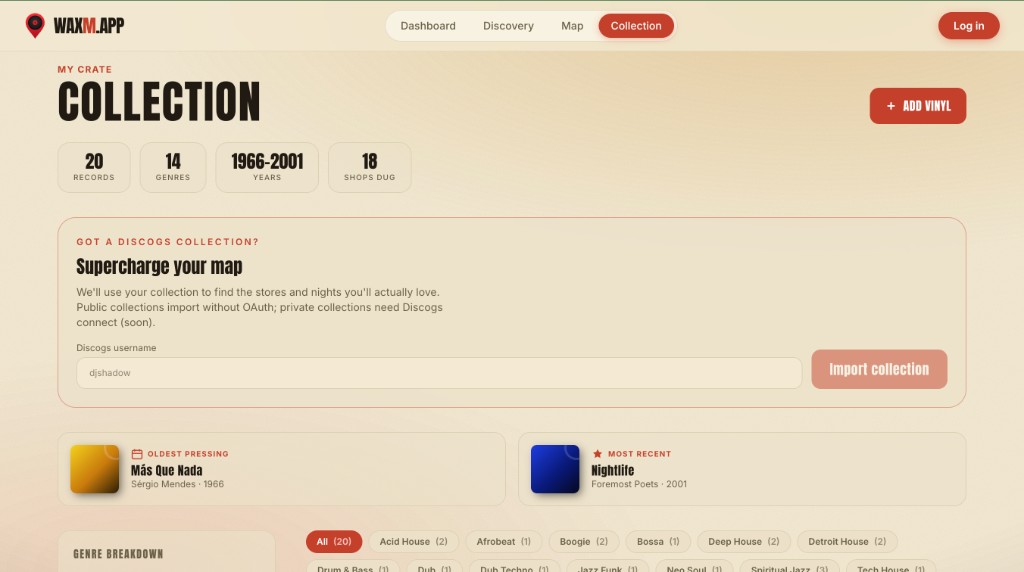
Task: Open the Más Que Nada album cover
Action: [x=95, y=469]
